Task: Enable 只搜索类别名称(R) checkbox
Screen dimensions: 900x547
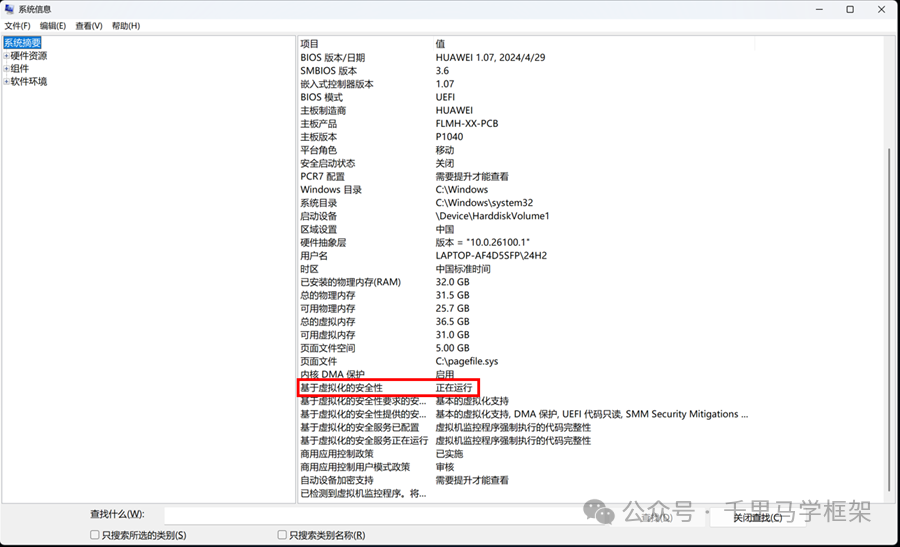Action: (x=282, y=535)
